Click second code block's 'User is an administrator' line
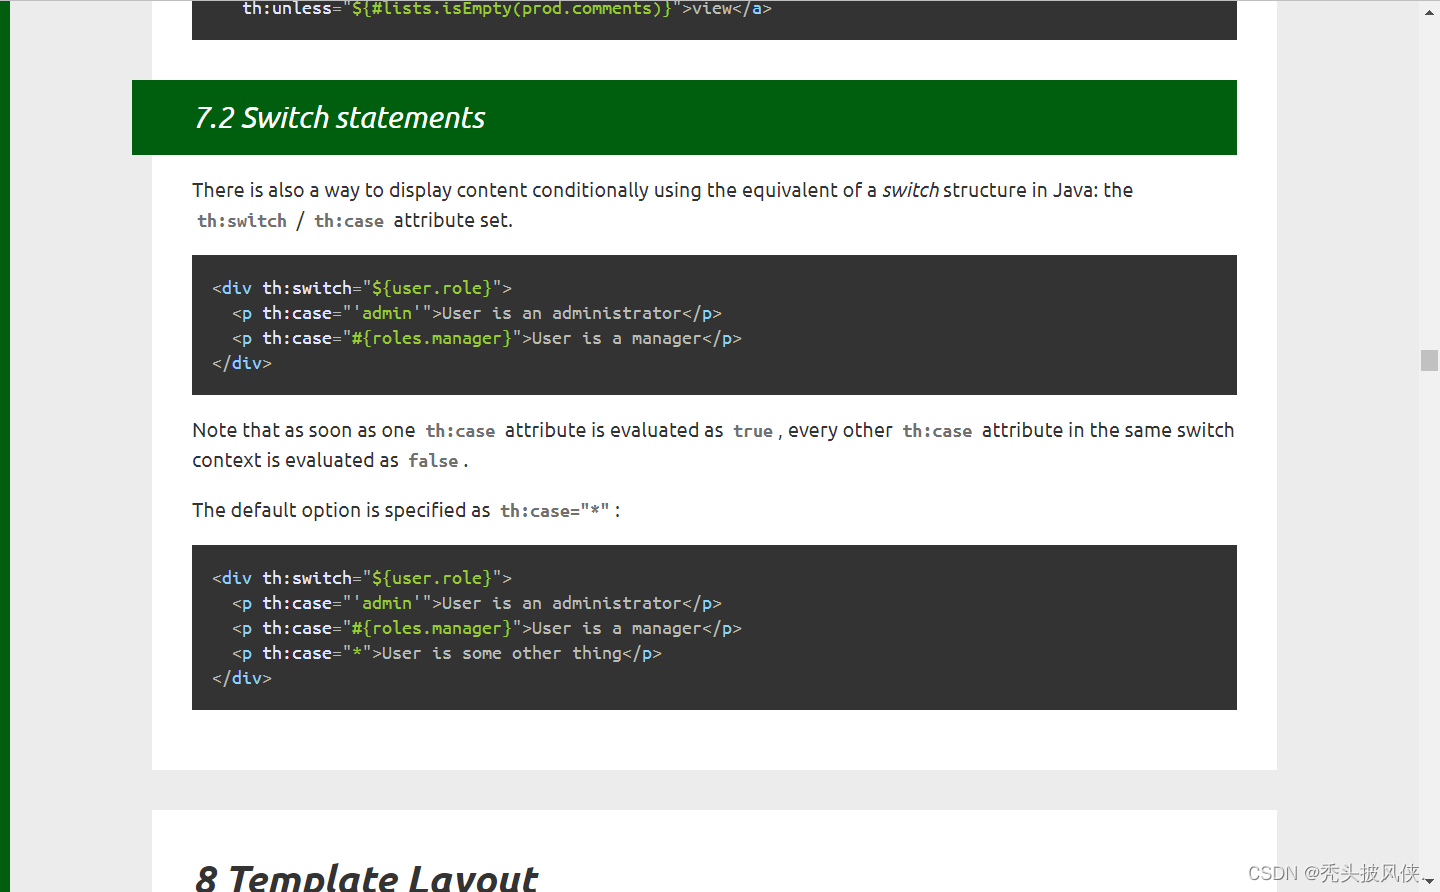1440x892 pixels. point(477,603)
